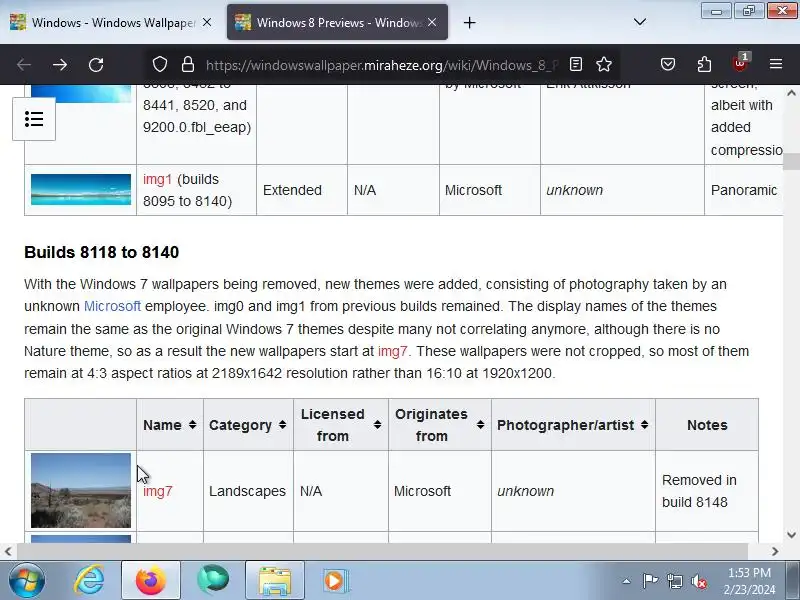View the img7 landscape wallpaper thumbnail

pos(81,490)
